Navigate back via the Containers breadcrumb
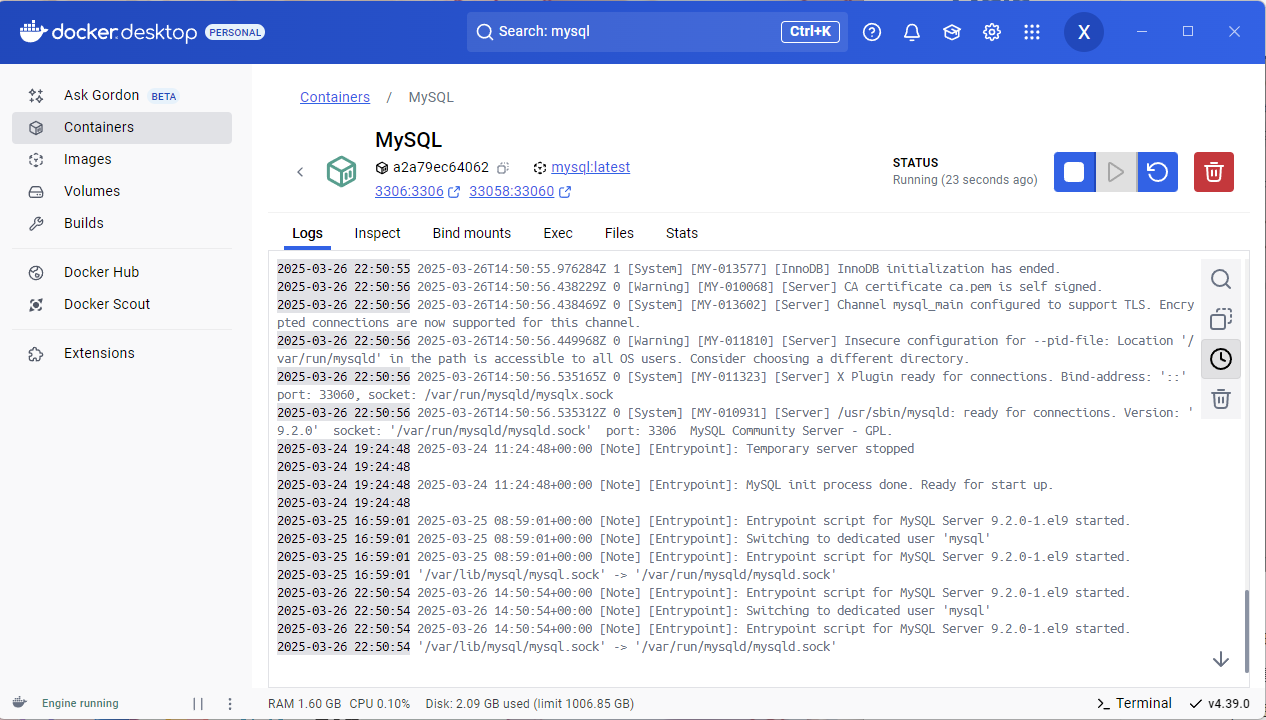This screenshot has width=1266, height=720. tap(335, 97)
